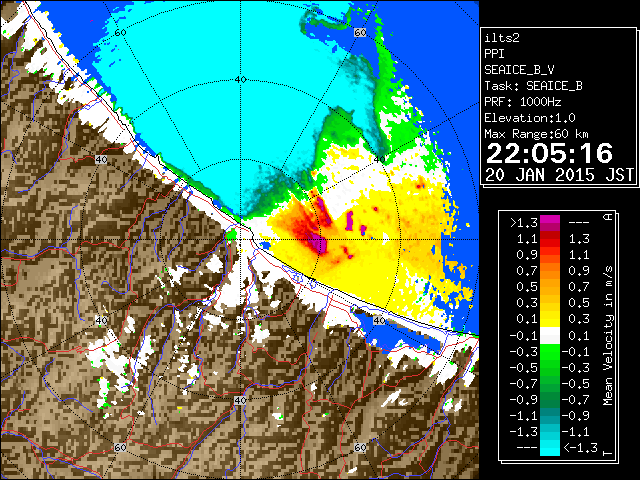Image resolution: width=640 pixels, height=480 pixels.
Task: Select the "PPI" scan type label
Action: pos(494,54)
